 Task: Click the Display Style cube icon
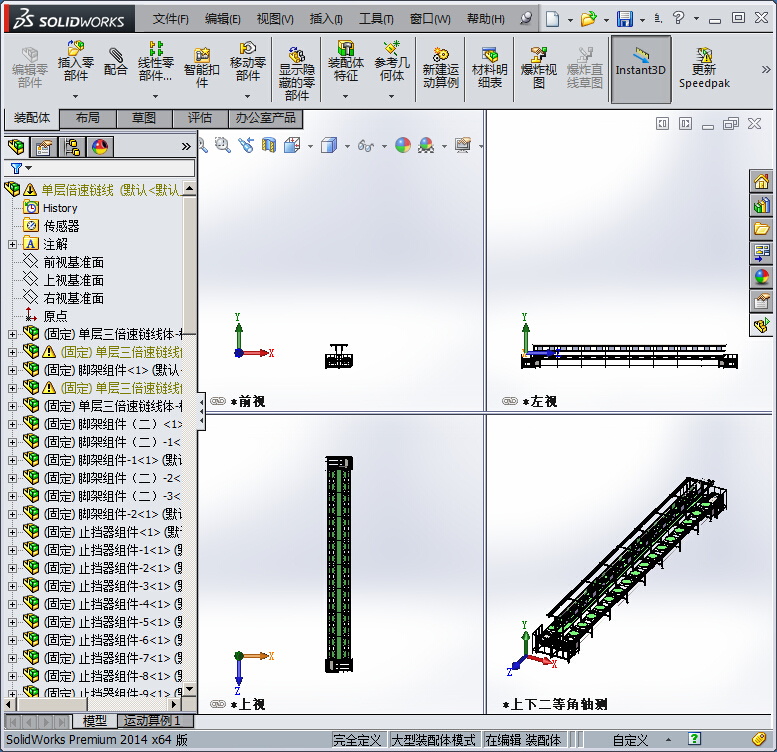329,145
